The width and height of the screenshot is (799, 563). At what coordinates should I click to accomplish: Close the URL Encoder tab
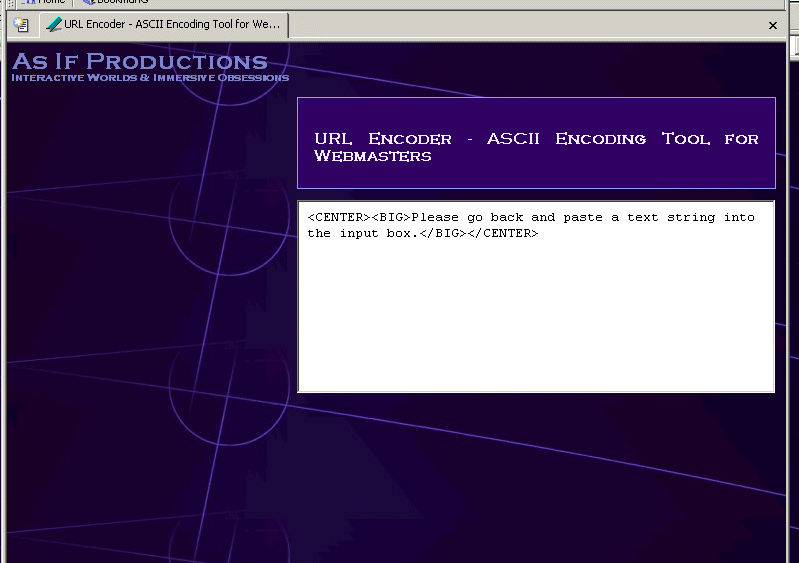point(773,26)
